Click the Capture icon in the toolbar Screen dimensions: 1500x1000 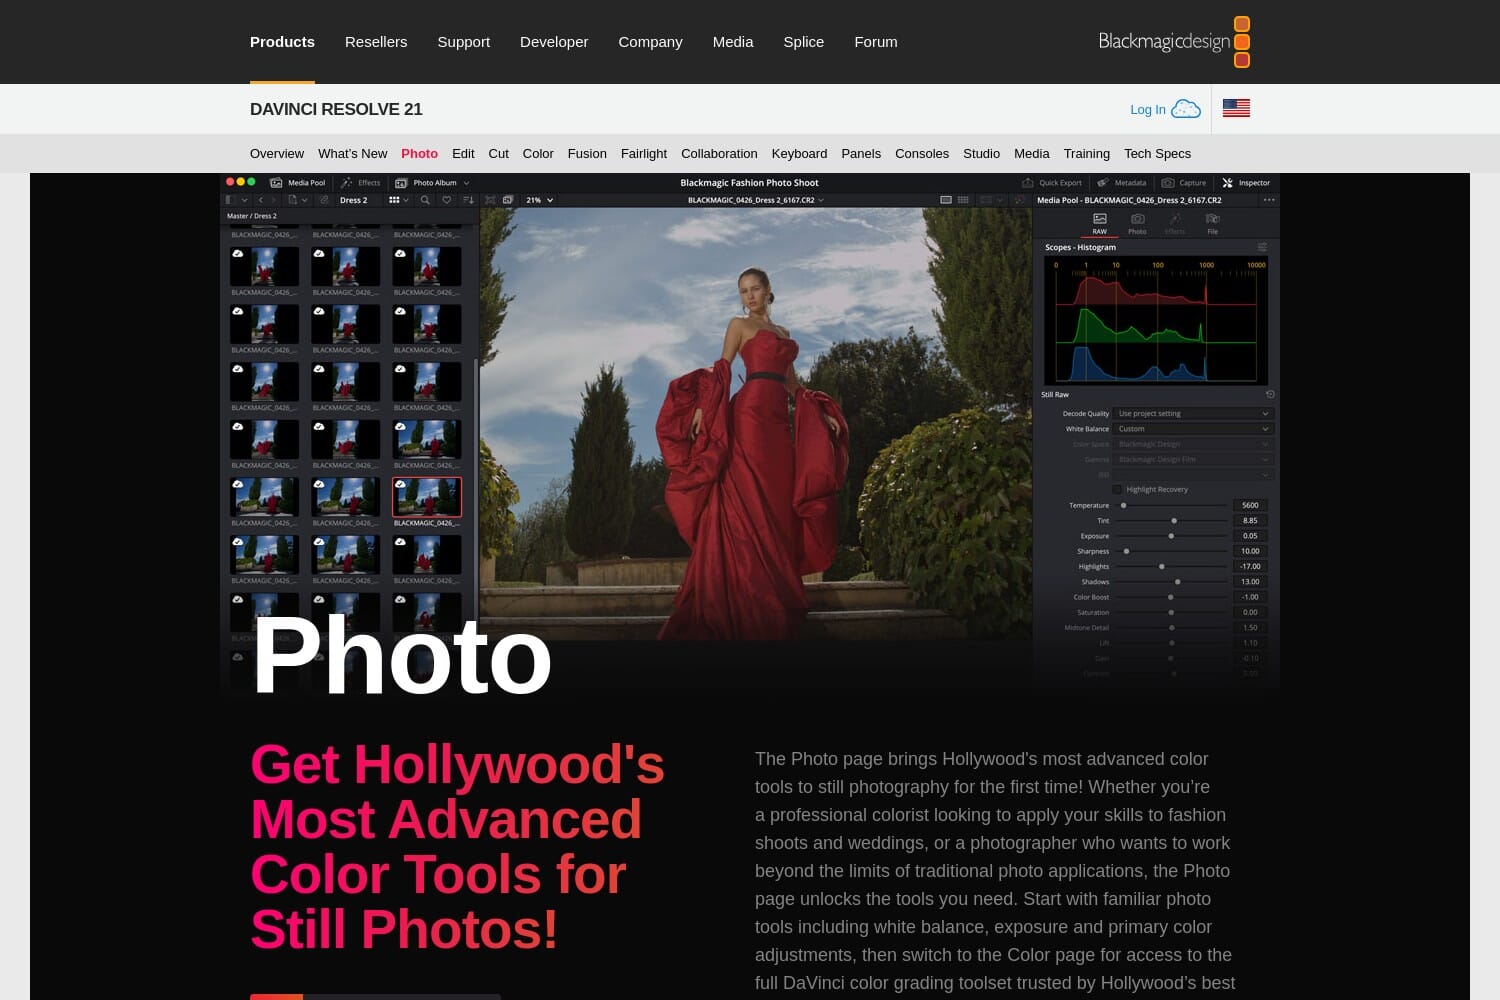1168,182
